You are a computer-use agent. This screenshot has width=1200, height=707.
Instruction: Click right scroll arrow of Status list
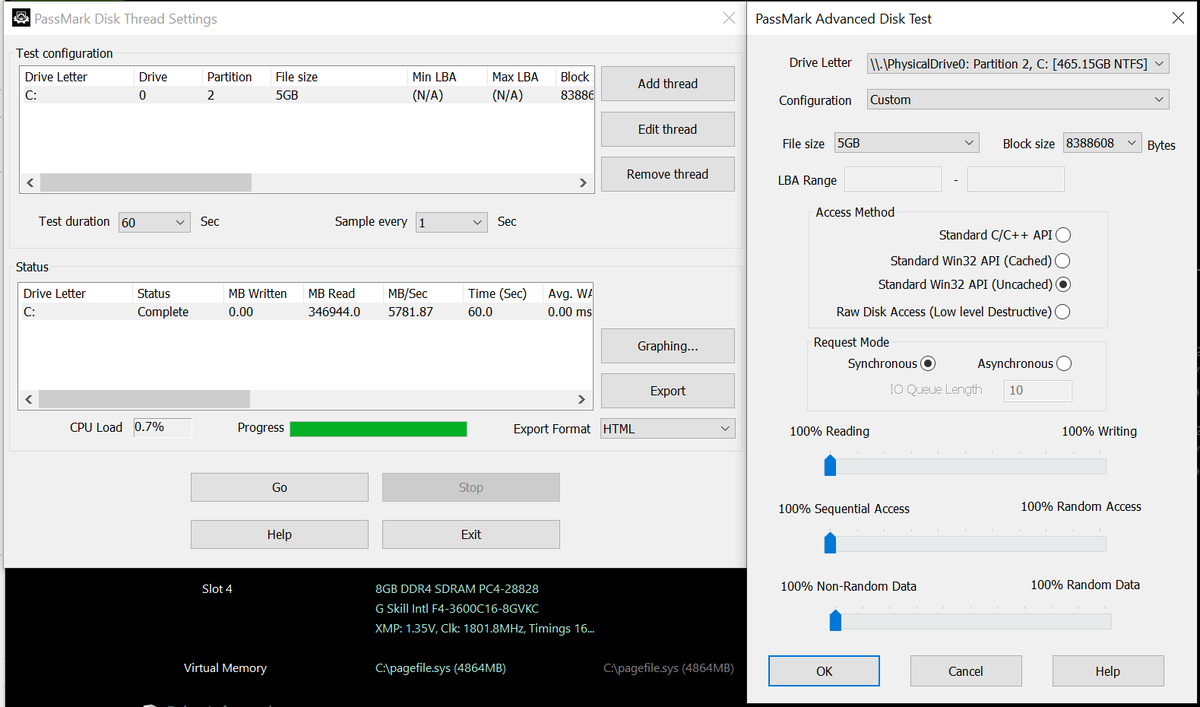[584, 400]
